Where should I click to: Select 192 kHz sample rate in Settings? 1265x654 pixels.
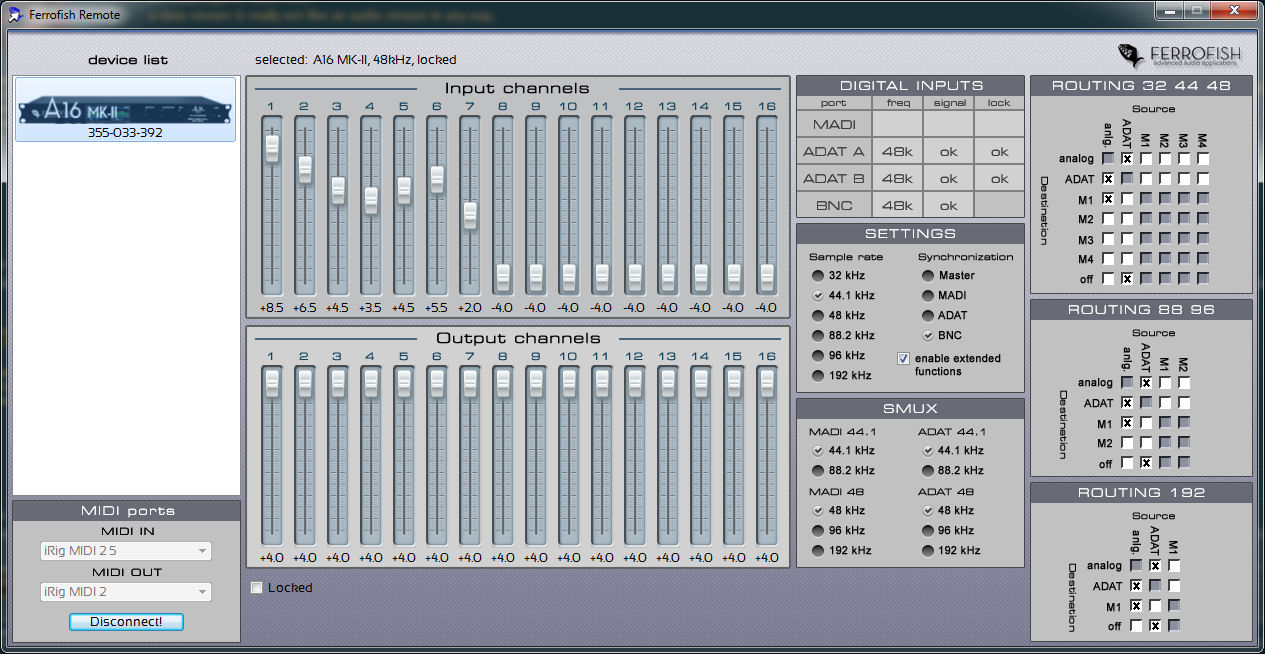[818, 375]
